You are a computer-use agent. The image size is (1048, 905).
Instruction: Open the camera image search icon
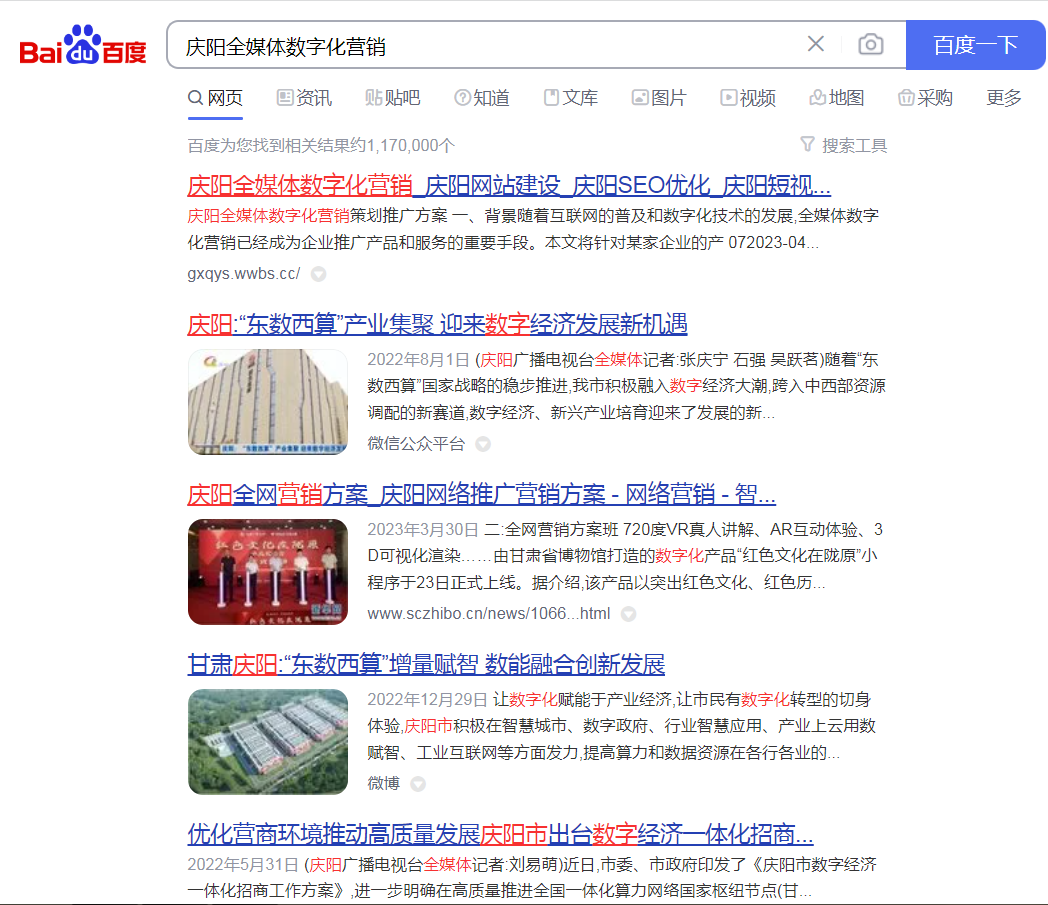pos(870,45)
